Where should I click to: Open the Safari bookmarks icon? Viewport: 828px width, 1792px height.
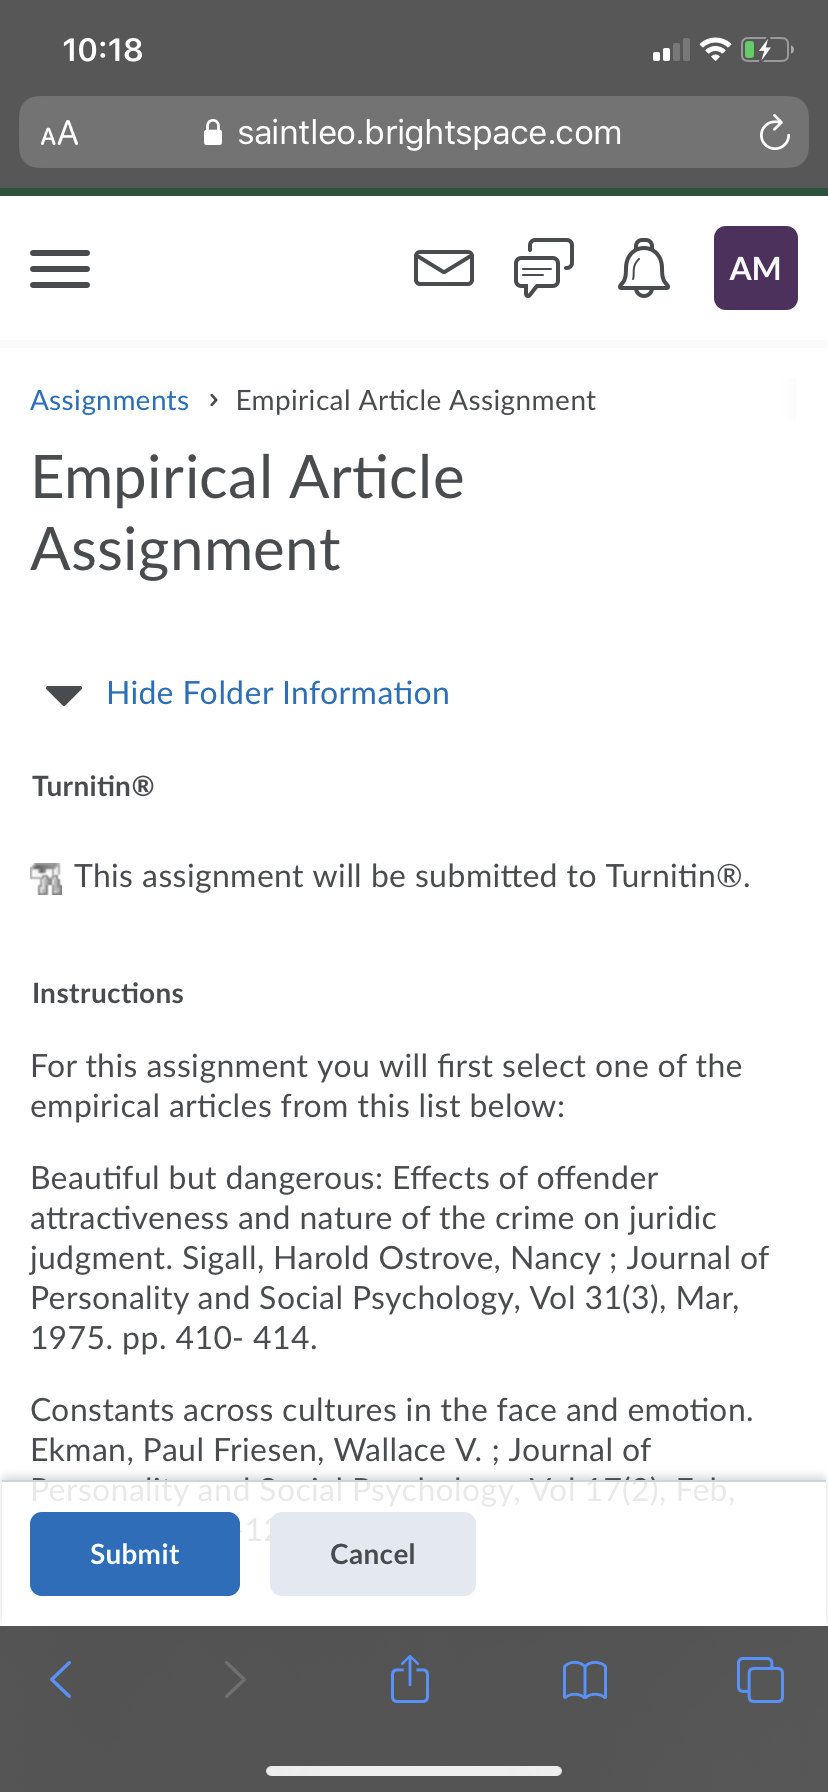click(585, 1680)
